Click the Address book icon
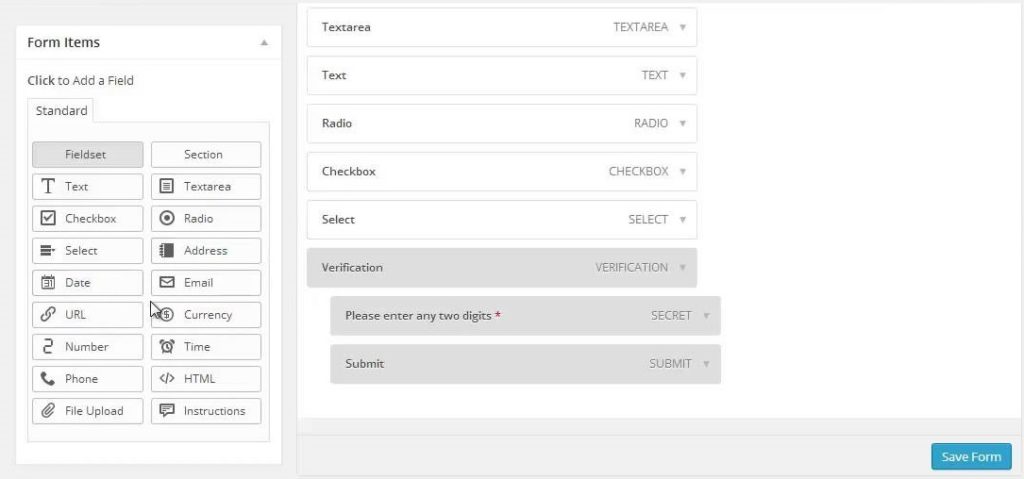 (x=167, y=251)
